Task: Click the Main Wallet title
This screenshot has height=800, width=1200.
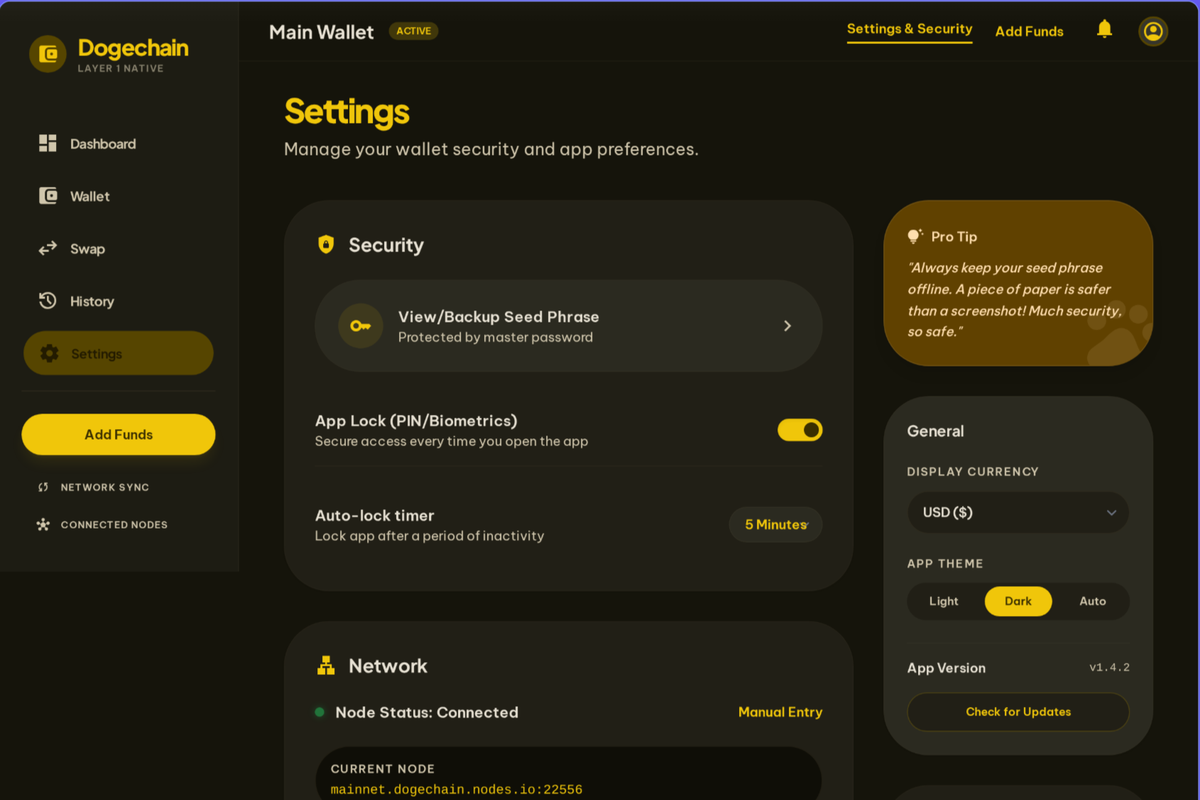Action: point(321,32)
